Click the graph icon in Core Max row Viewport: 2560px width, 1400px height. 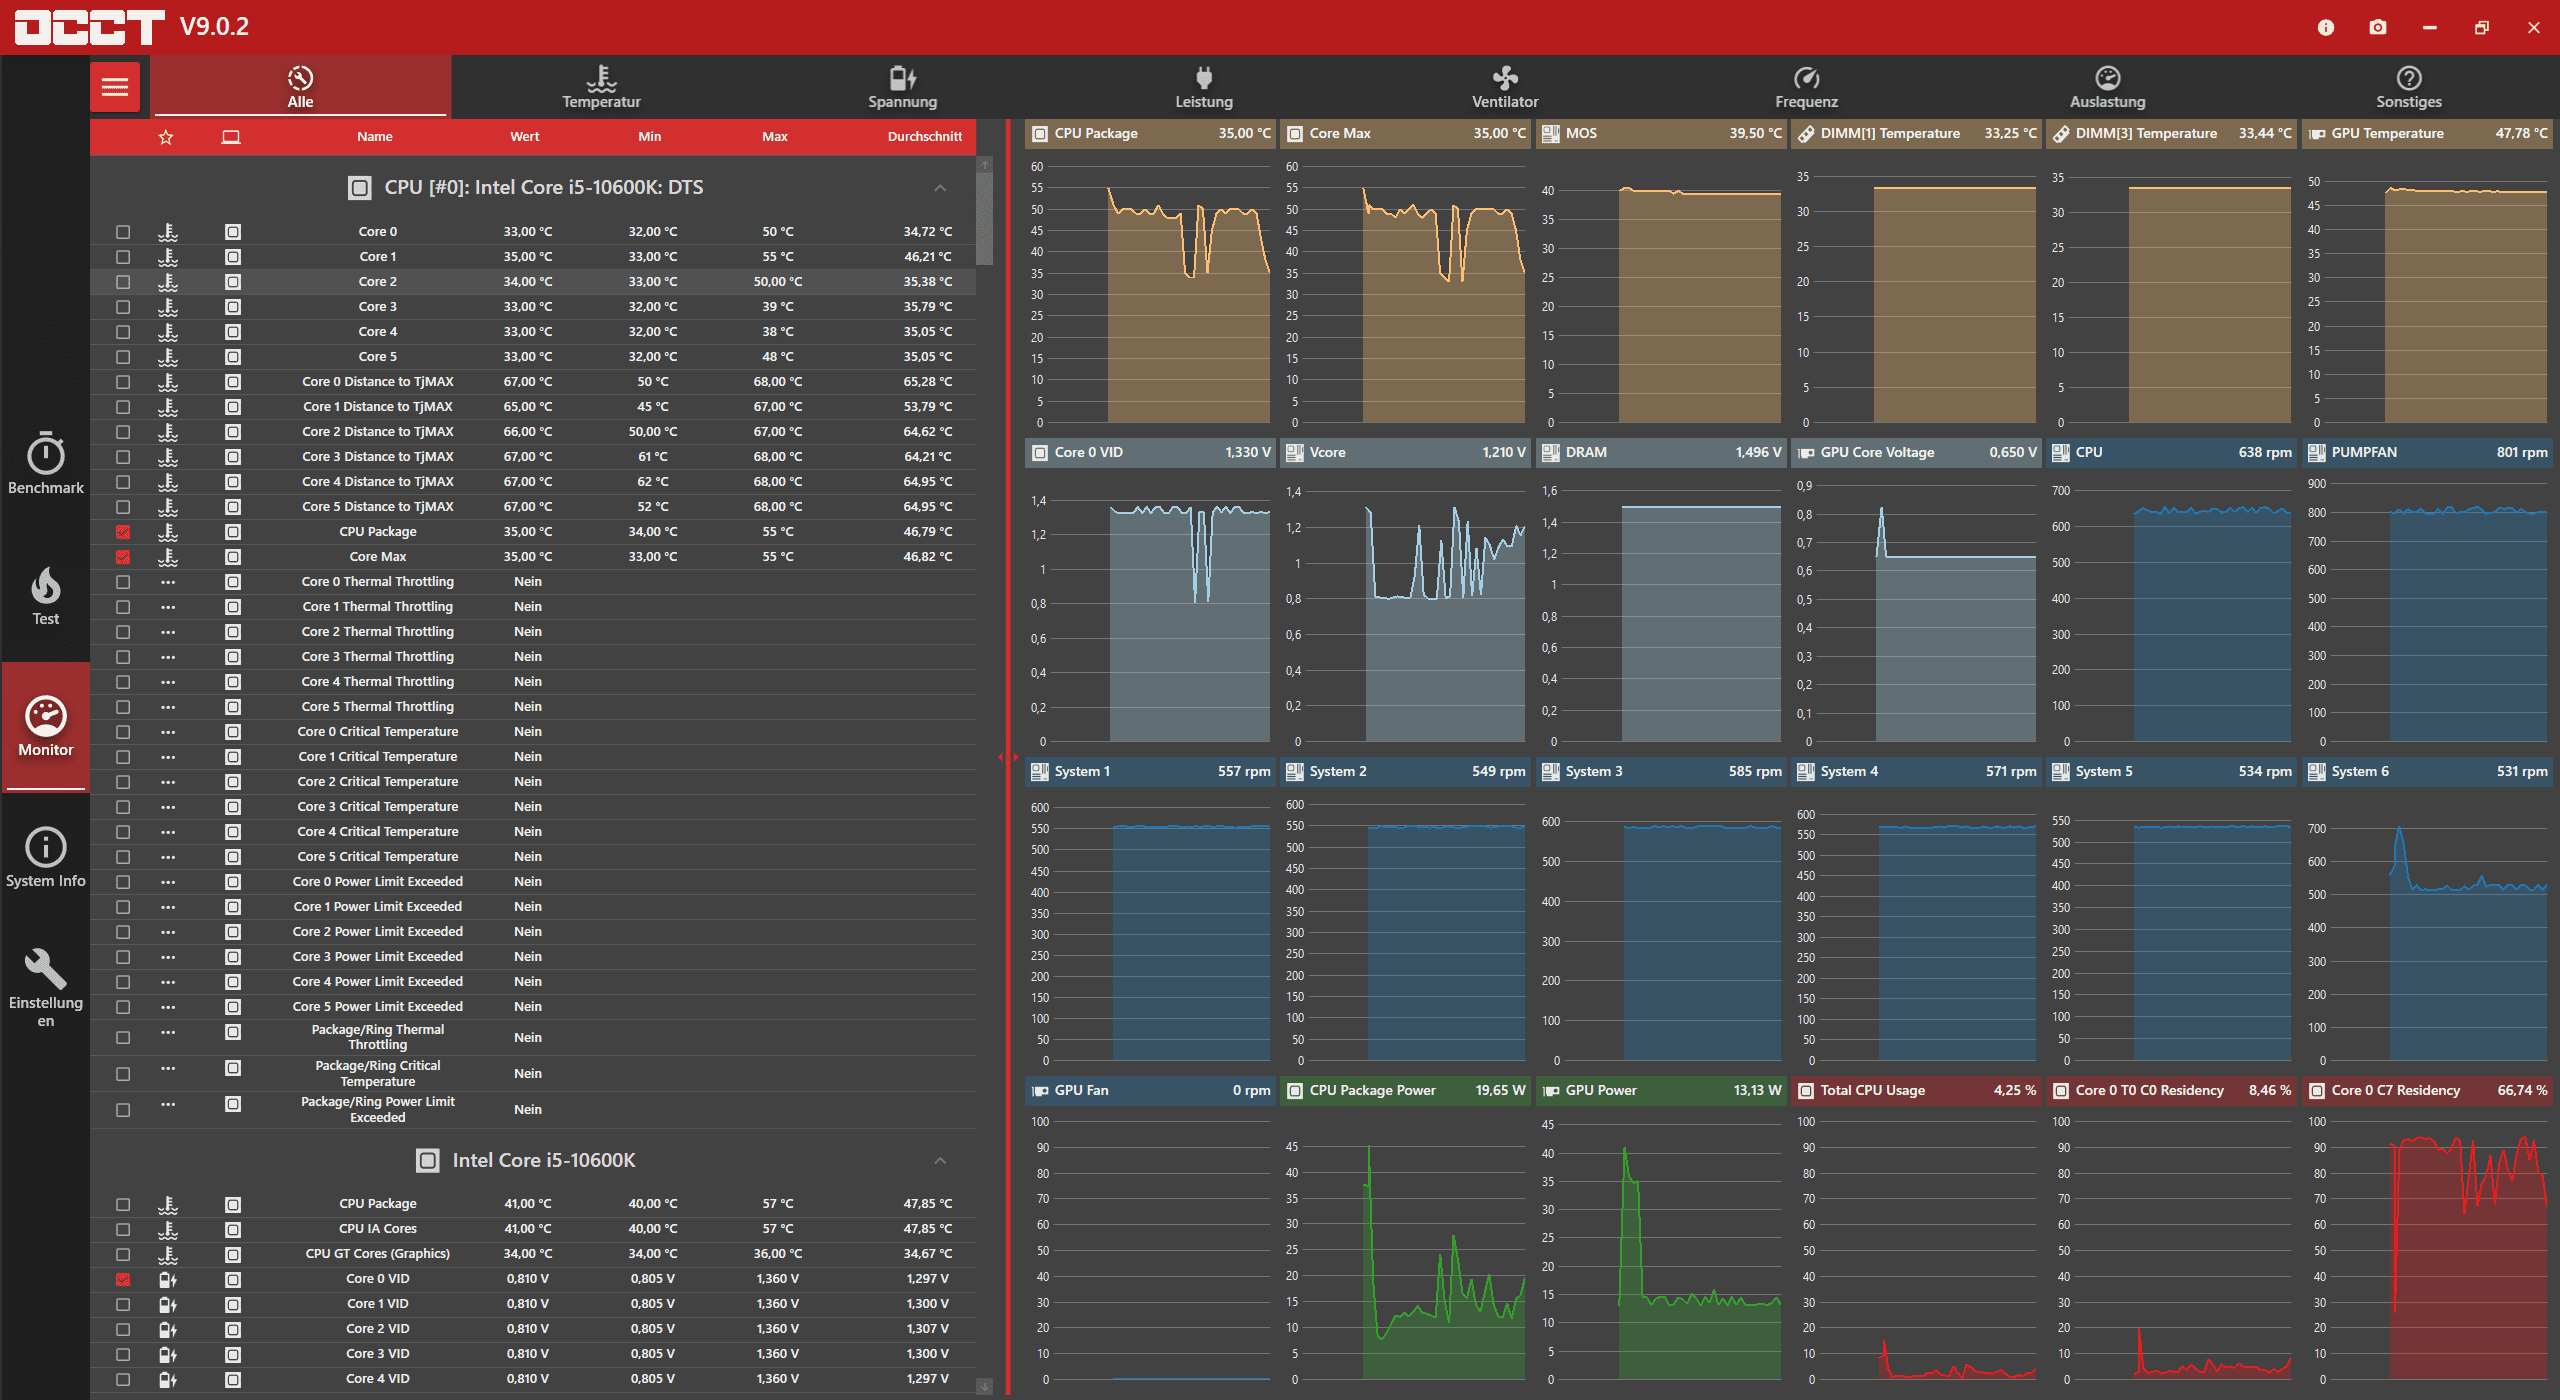tap(233, 557)
